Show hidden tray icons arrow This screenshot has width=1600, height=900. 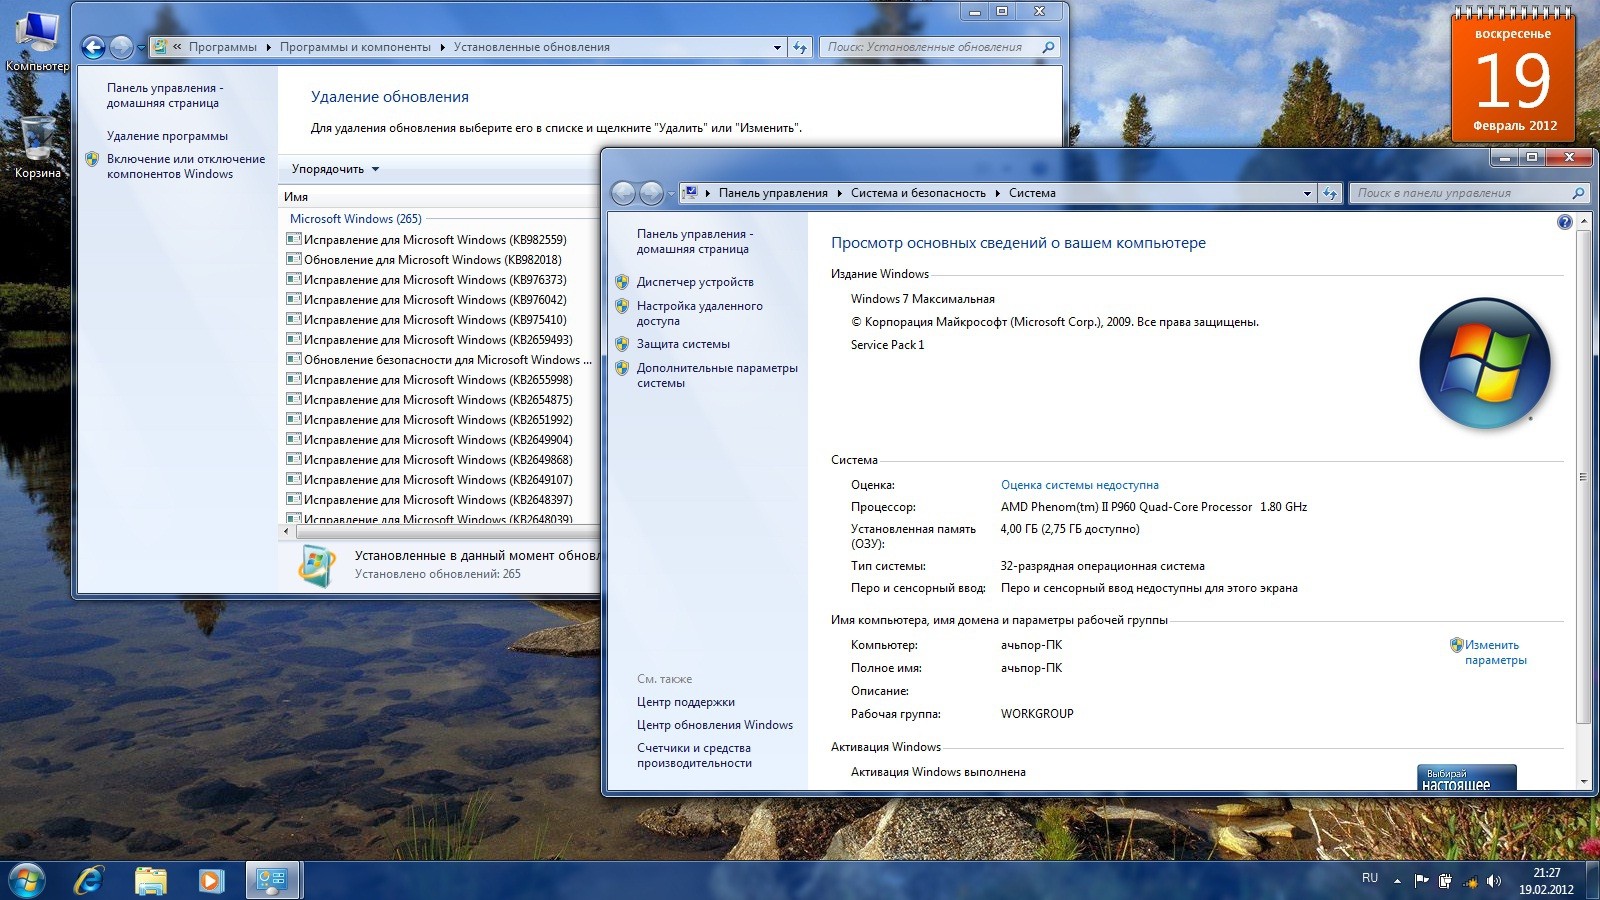1397,881
